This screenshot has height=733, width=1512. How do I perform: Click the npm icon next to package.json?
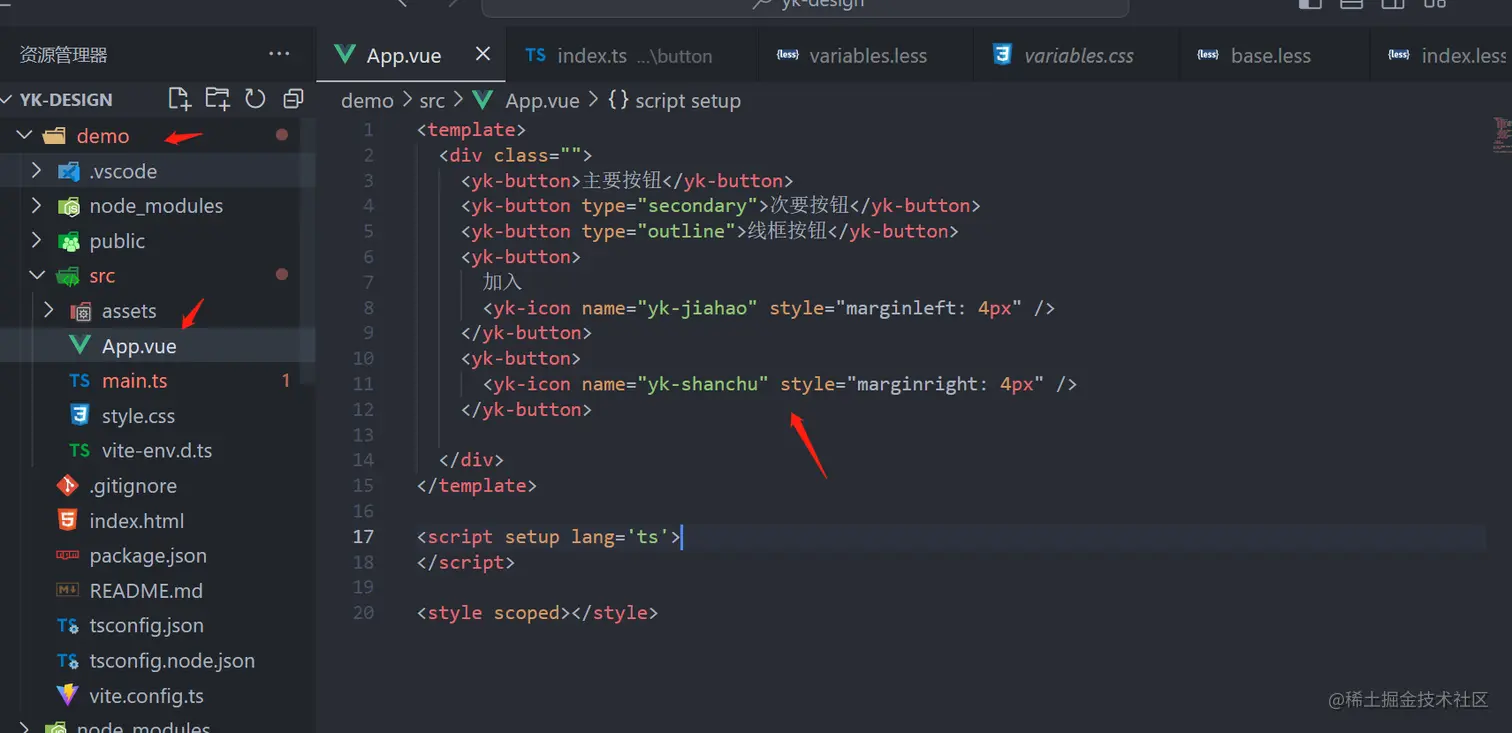(x=68, y=555)
